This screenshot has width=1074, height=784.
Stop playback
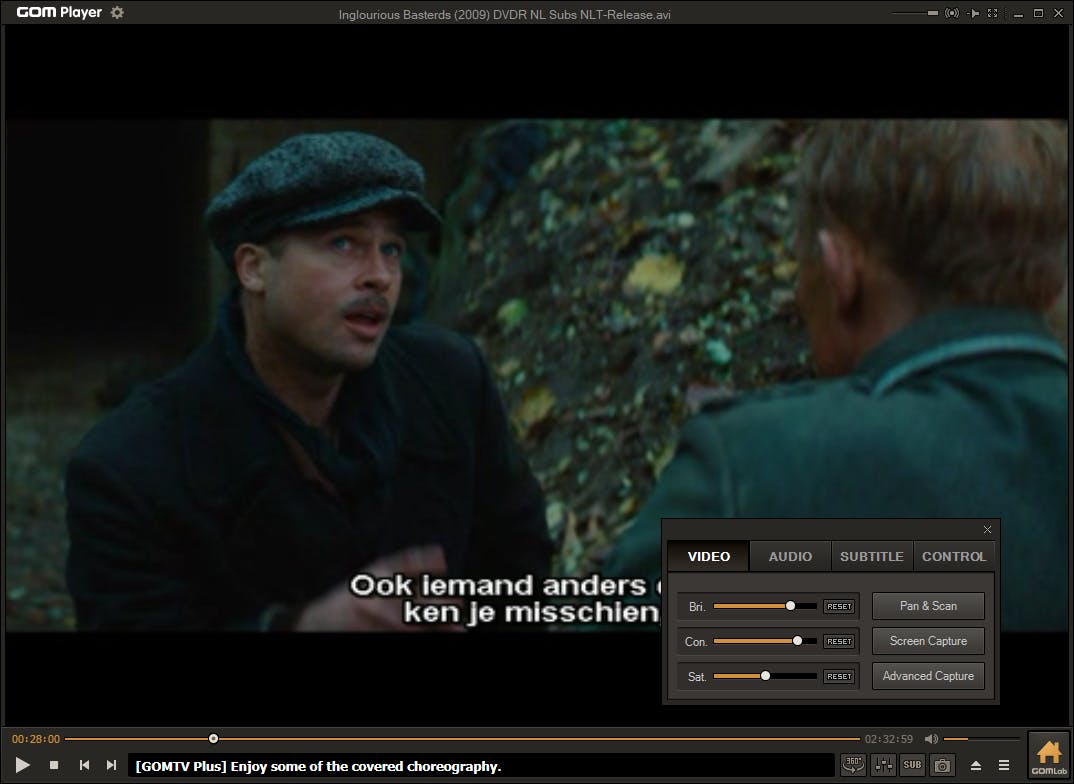[x=54, y=765]
